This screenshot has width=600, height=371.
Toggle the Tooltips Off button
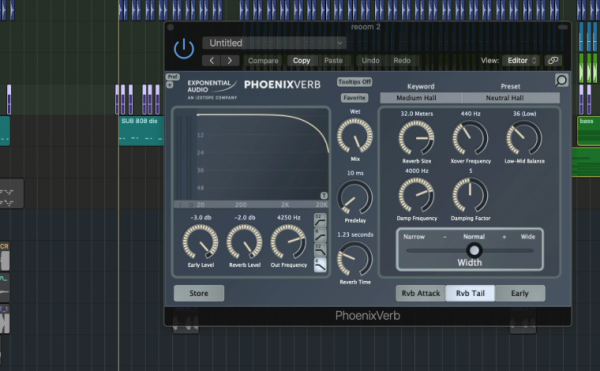(x=354, y=82)
